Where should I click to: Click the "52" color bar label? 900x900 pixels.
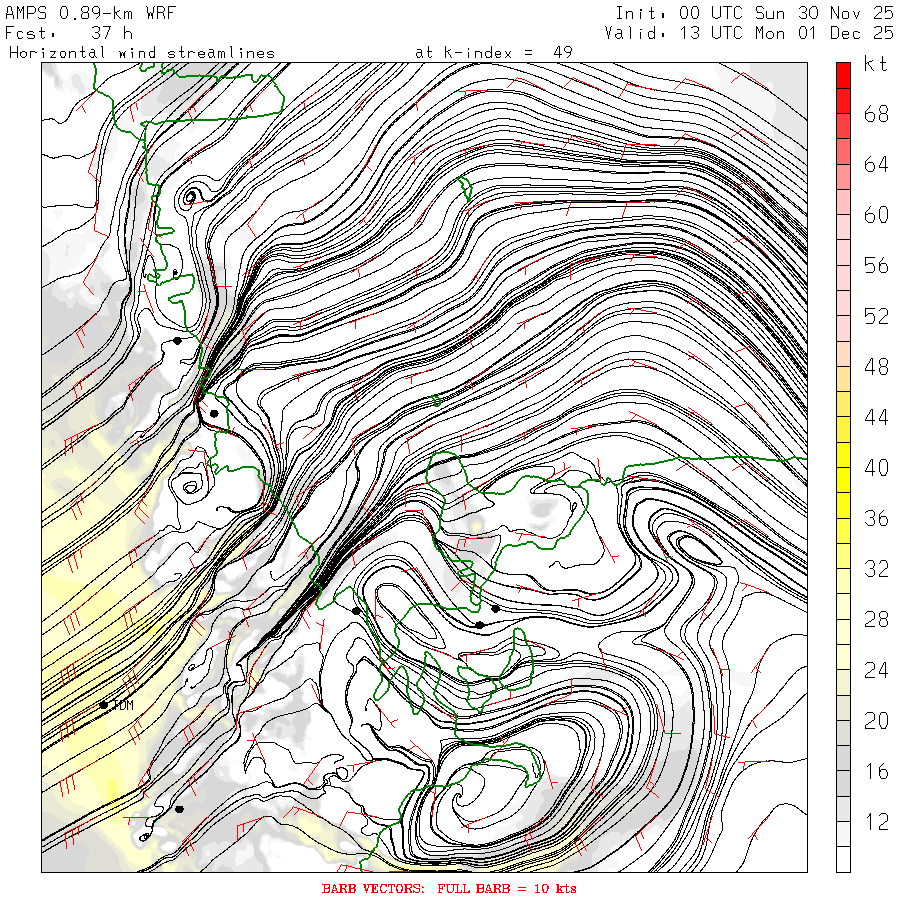click(x=876, y=316)
